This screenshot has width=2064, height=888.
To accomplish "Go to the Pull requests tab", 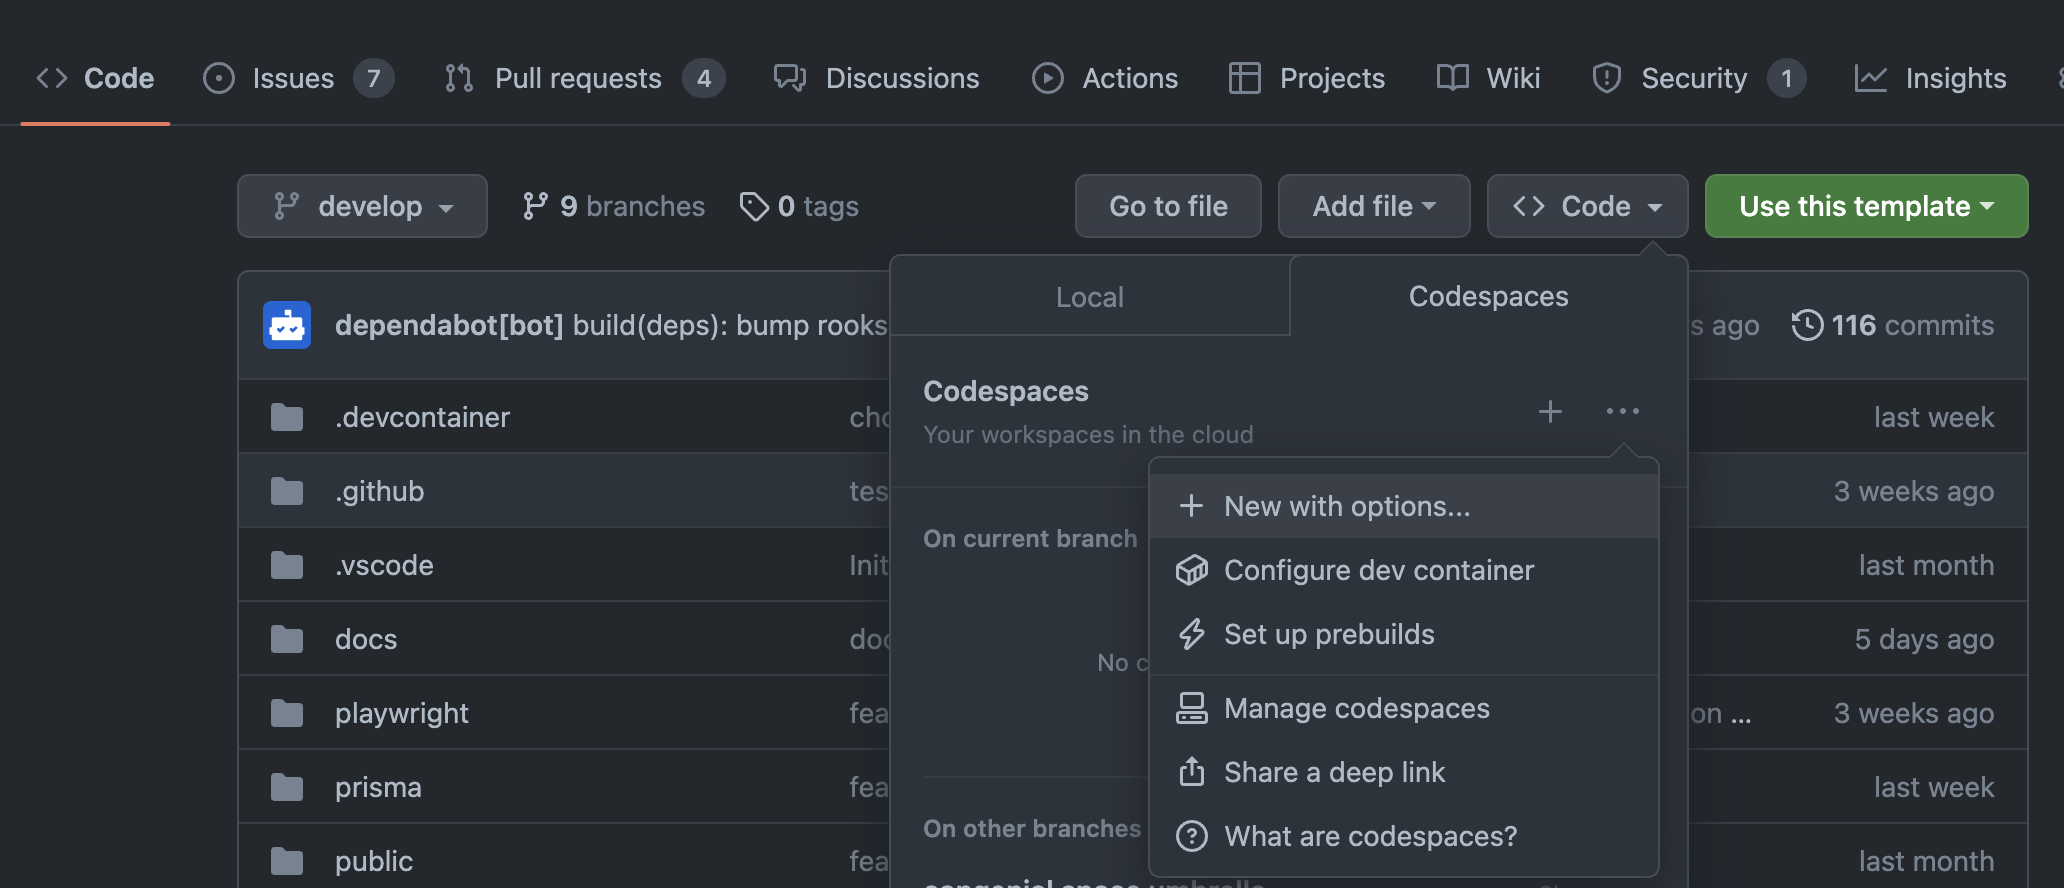I will 584,78.
